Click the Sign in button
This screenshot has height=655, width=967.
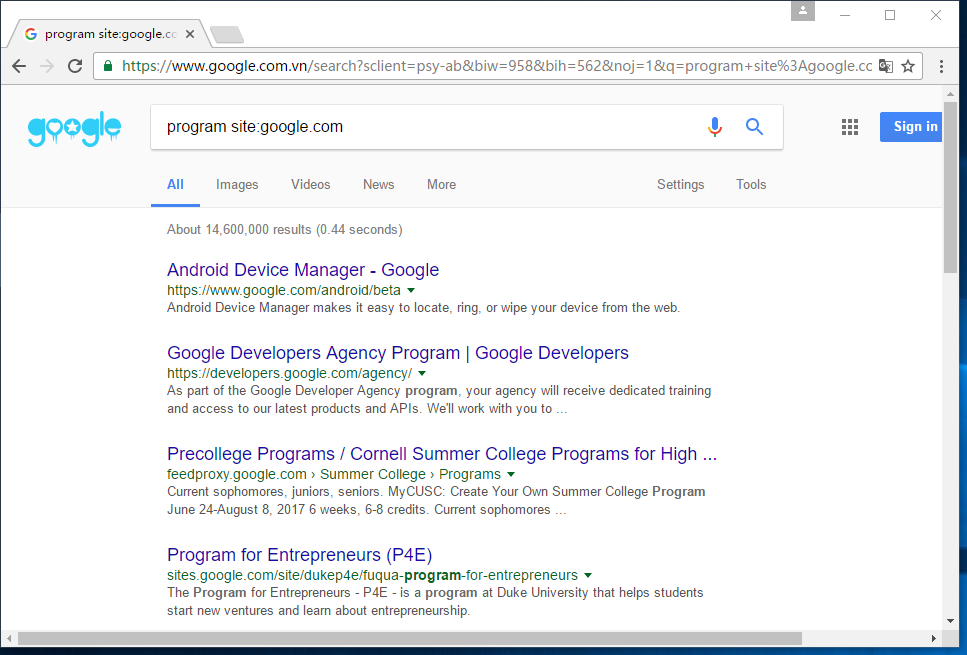tap(911, 126)
